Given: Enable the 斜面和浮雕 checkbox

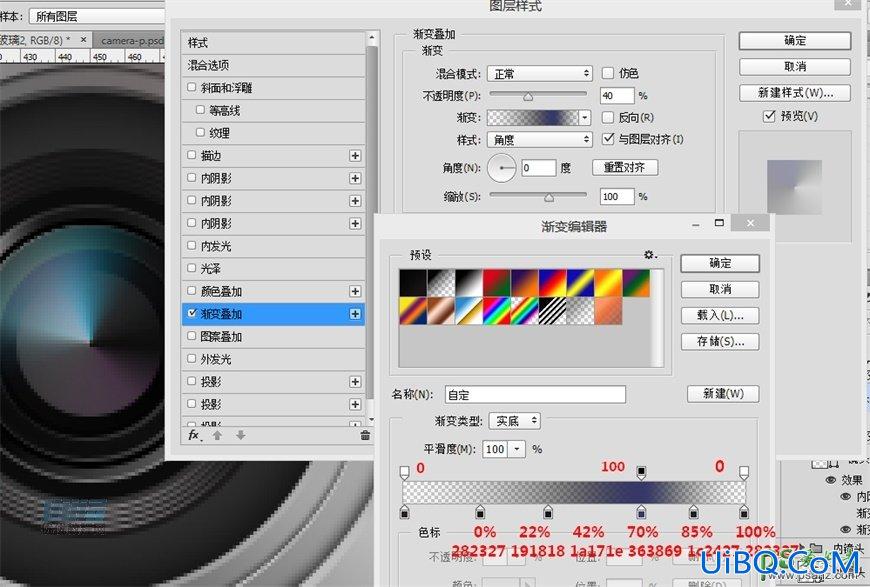Looking at the screenshot, I should (191, 87).
